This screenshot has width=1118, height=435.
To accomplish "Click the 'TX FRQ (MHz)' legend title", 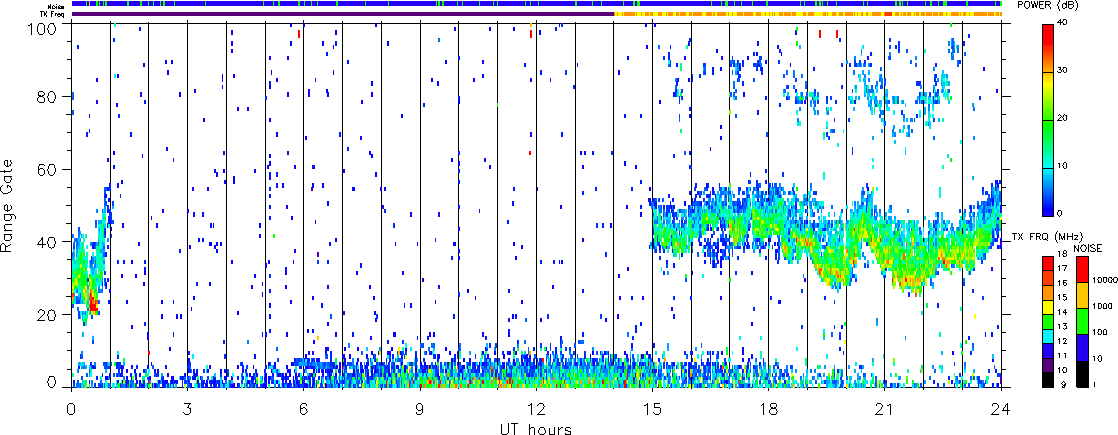I will (1047, 236).
